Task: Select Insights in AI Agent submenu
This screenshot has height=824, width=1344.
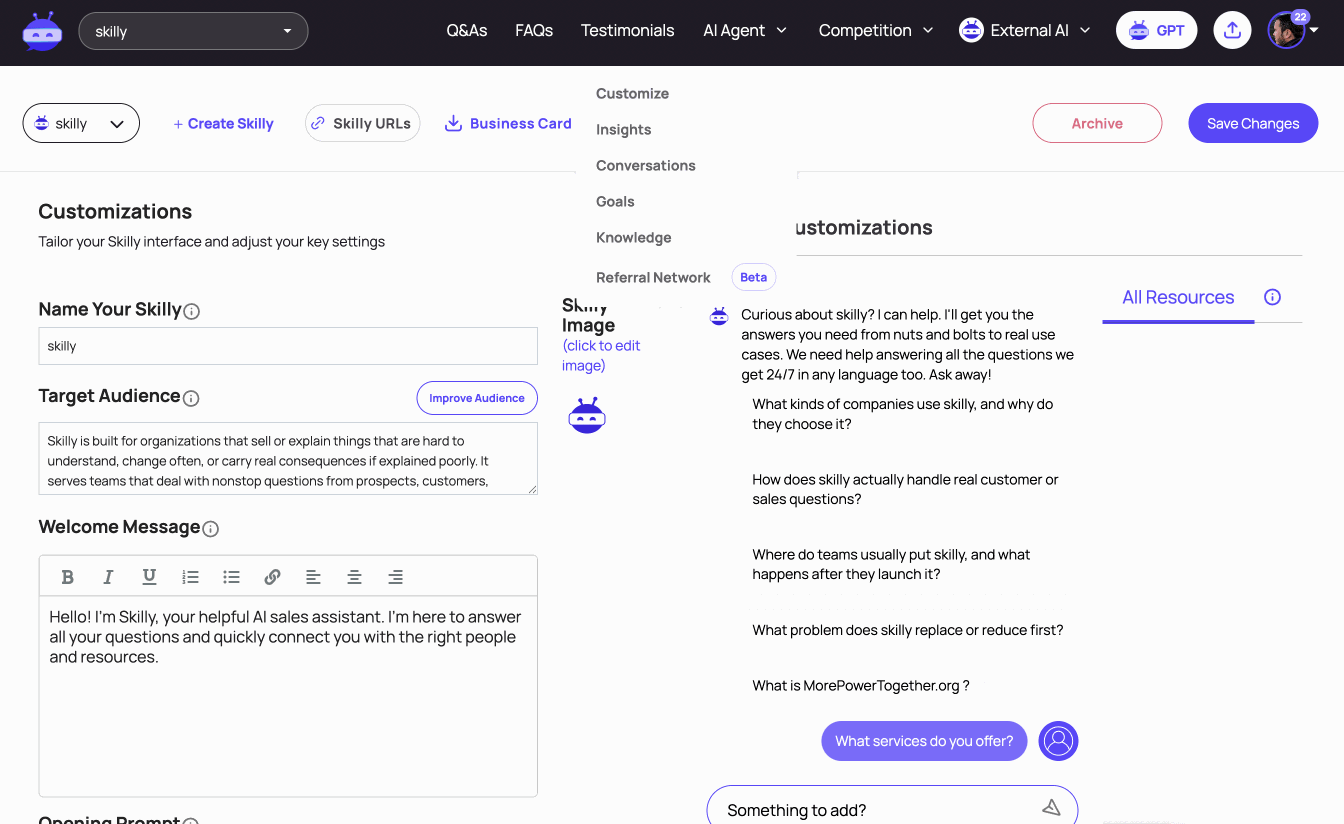Action: pos(623,129)
